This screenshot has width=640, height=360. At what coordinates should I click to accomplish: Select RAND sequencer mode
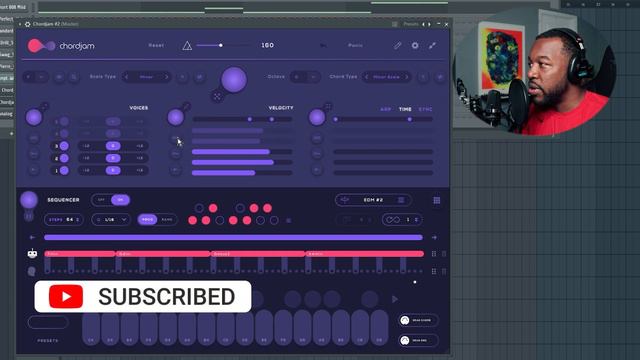pos(167,220)
